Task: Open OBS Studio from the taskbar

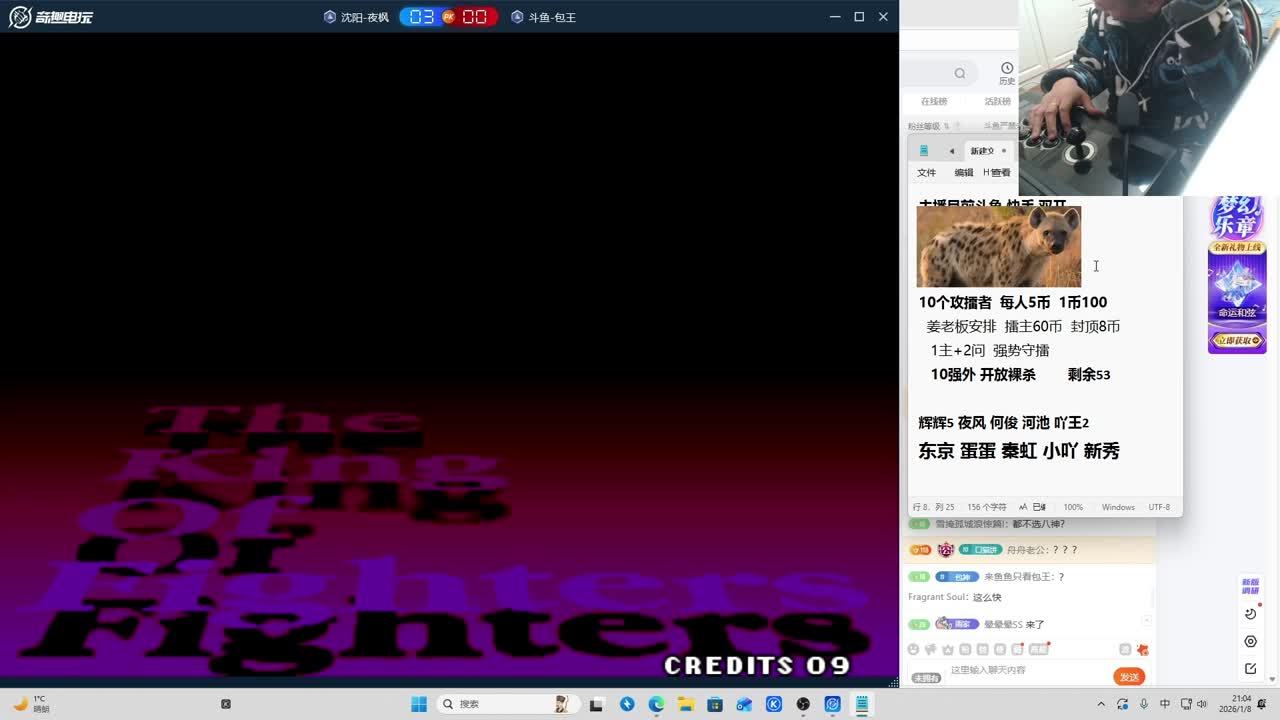Action: click(x=803, y=704)
